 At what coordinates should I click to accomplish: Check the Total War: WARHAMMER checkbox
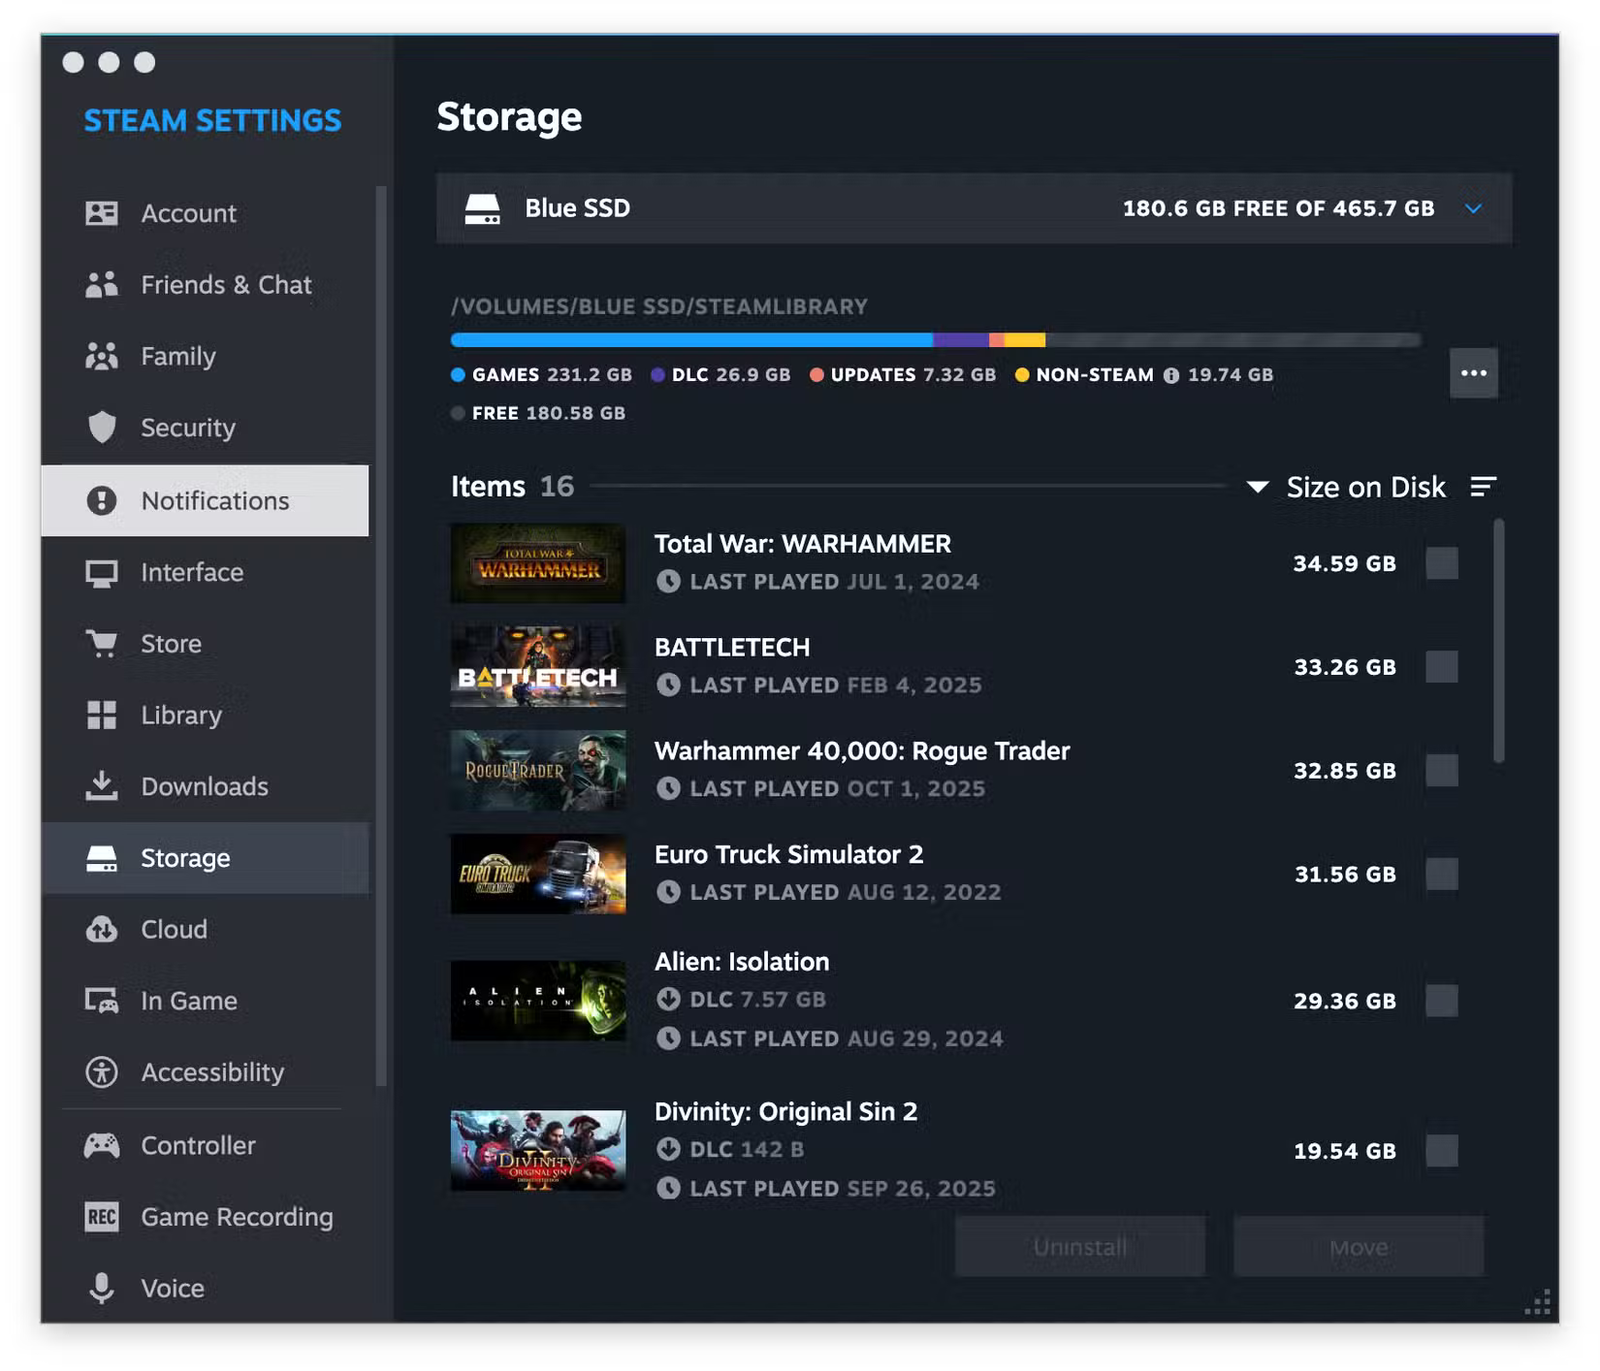click(1441, 563)
